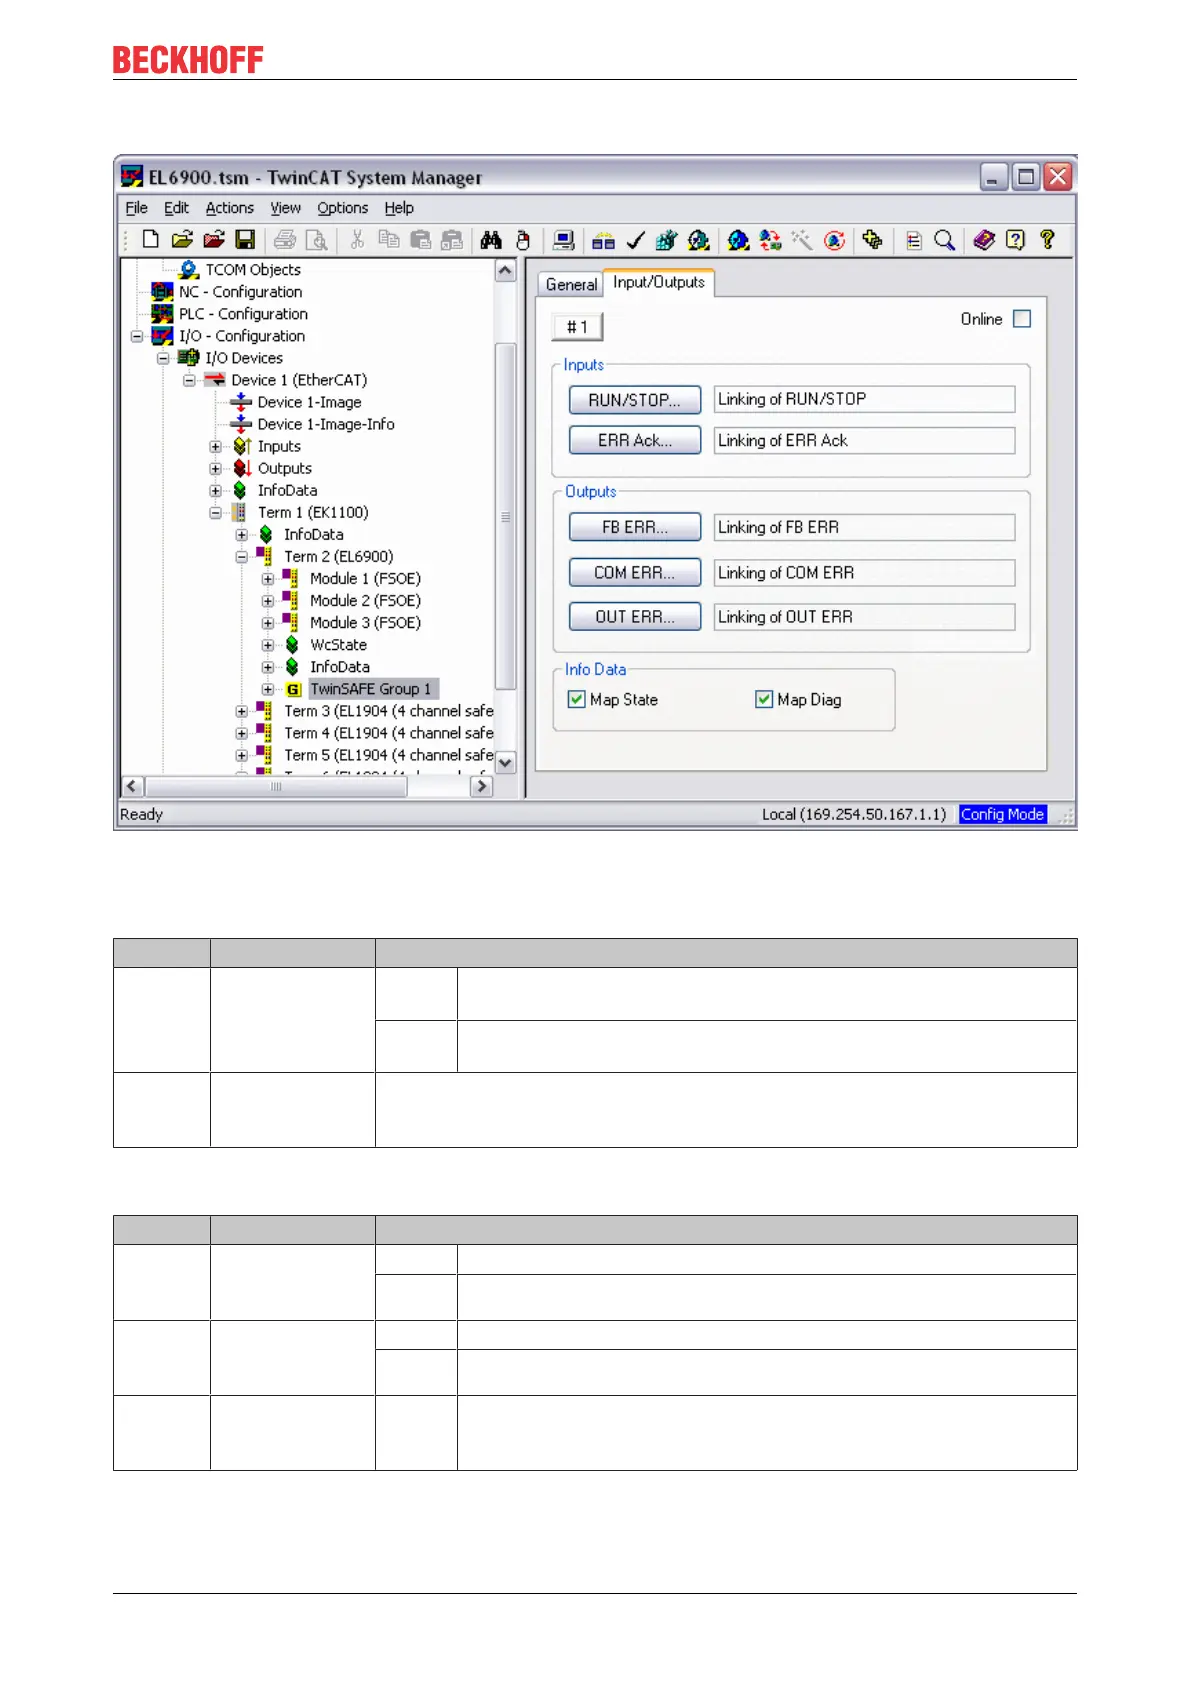
Task: Click the NC - Configuration icon
Action: tap(162, 292)
